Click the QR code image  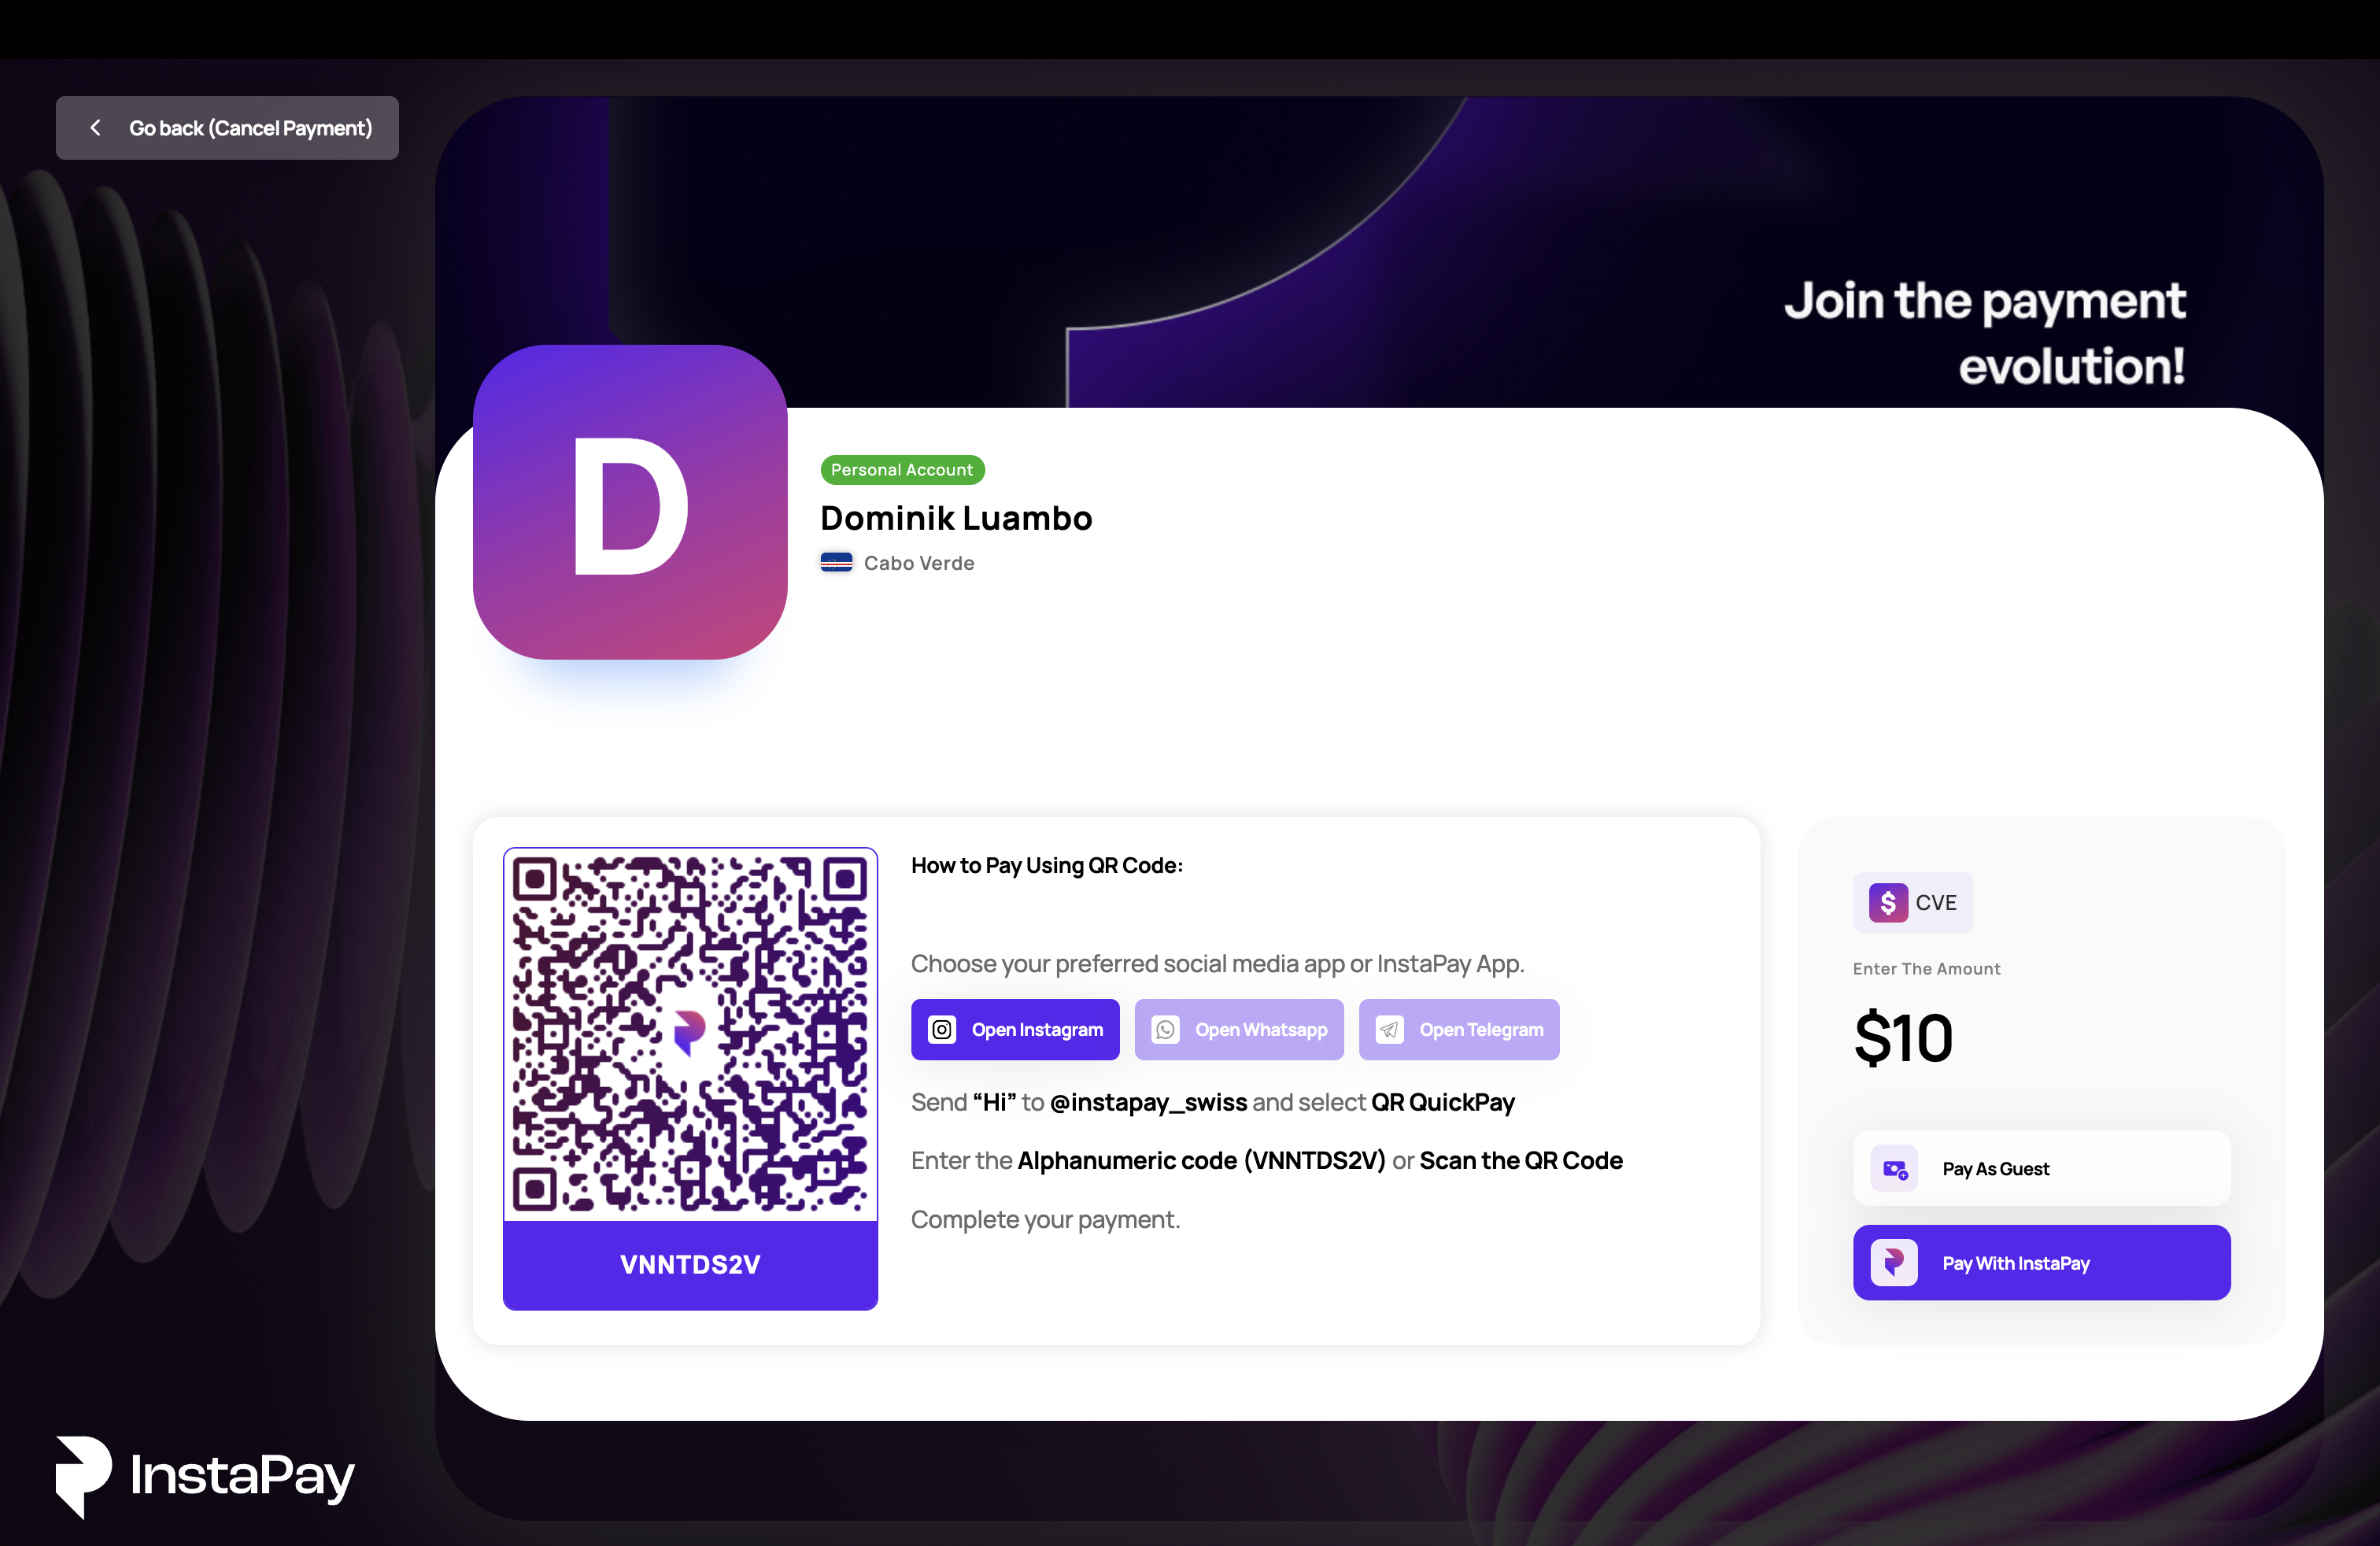[690, 1034]
